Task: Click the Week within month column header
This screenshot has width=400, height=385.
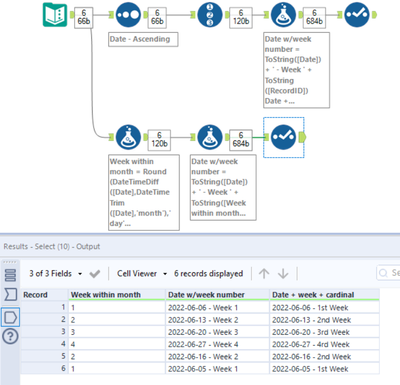Action: pos(117,295)
